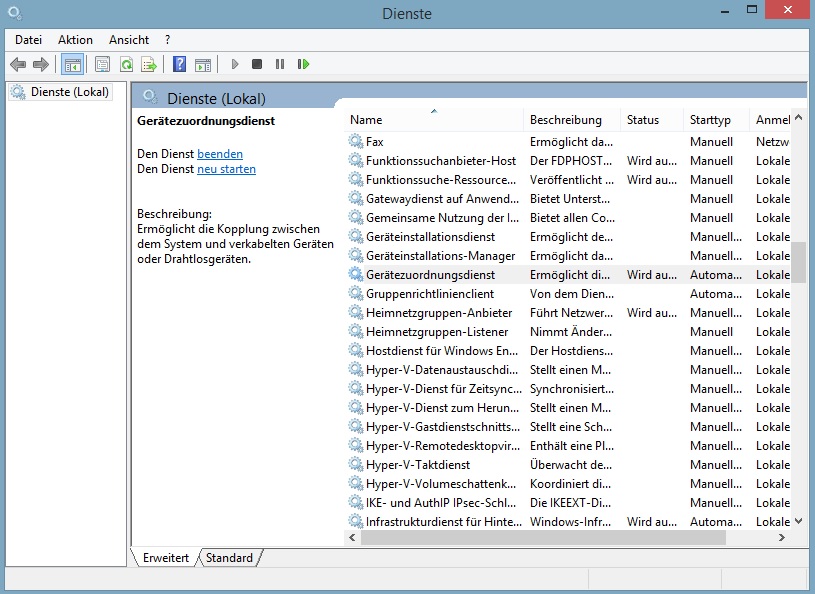Select the Heimnetzgruppen-Anbieter service
Screen dimensions: 815x594
(439, 312)
